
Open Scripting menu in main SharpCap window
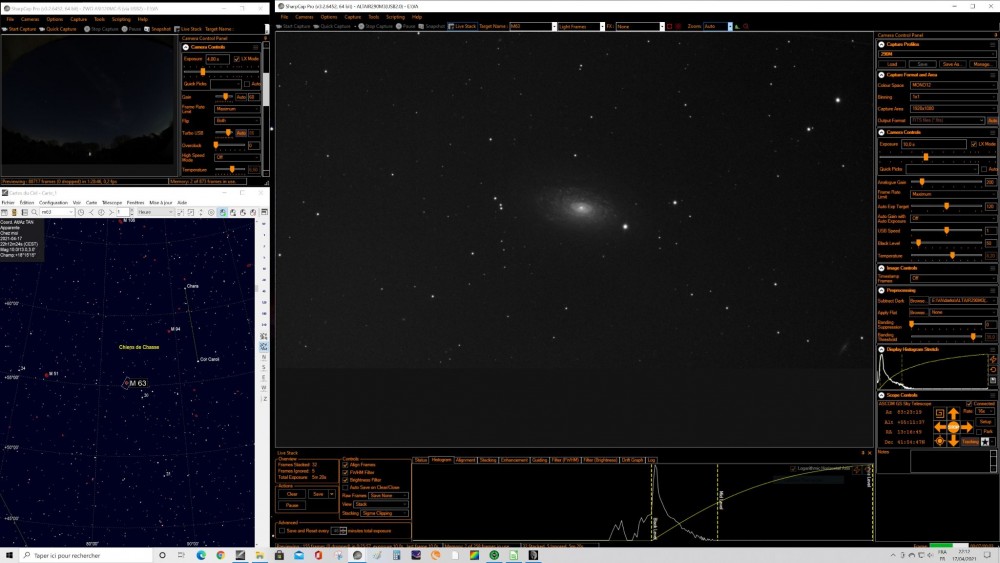click(x=395, y=17)
